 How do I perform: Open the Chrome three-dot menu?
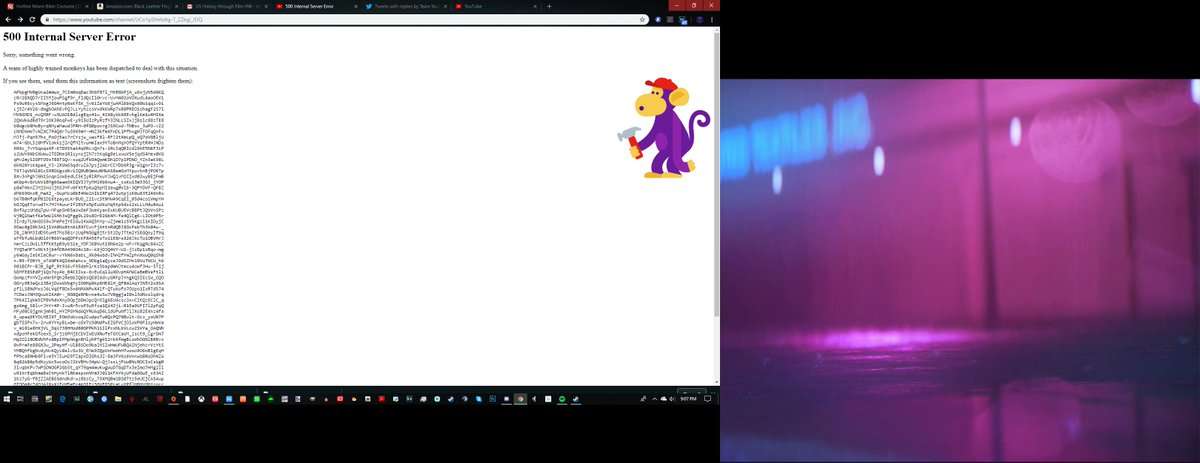(x=713, y=19)
